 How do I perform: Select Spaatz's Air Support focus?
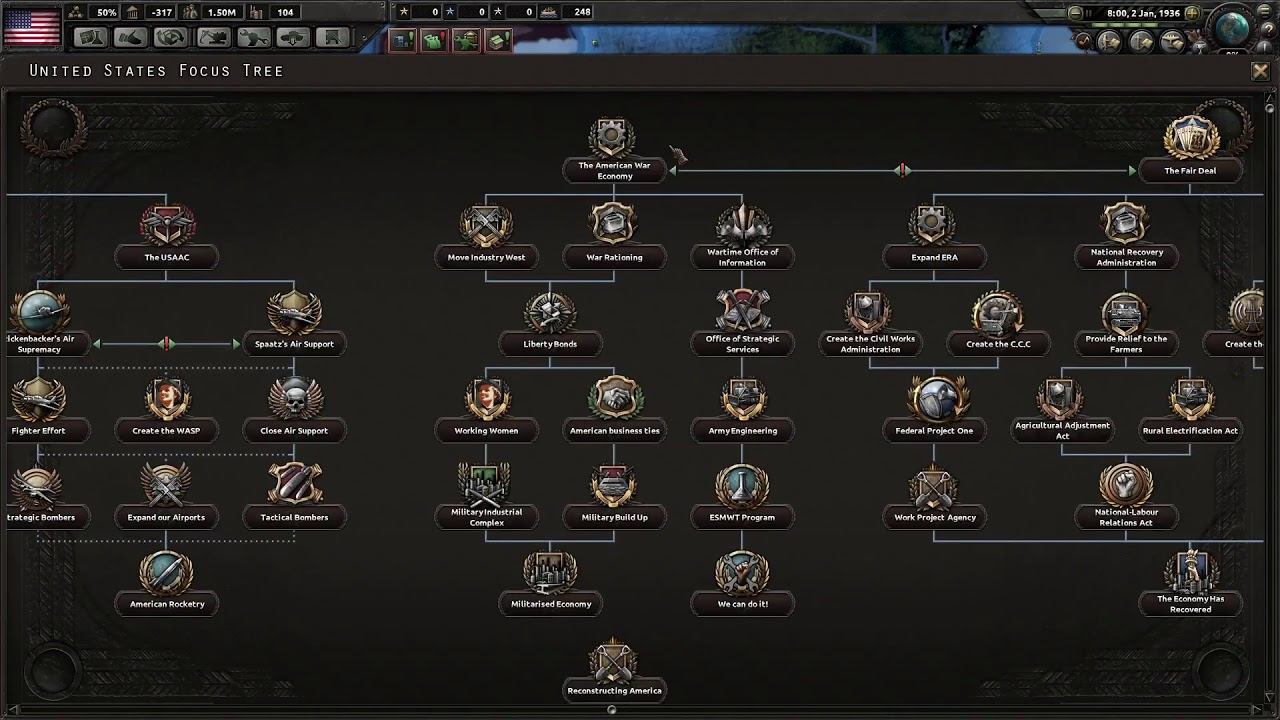pyautogui.click(x=294, y=324)
